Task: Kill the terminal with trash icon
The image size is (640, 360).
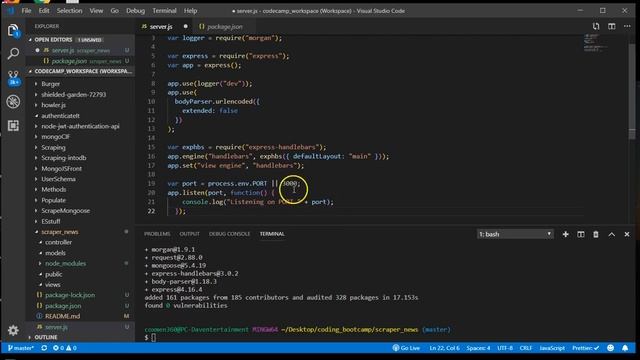Action: (596, 234)
